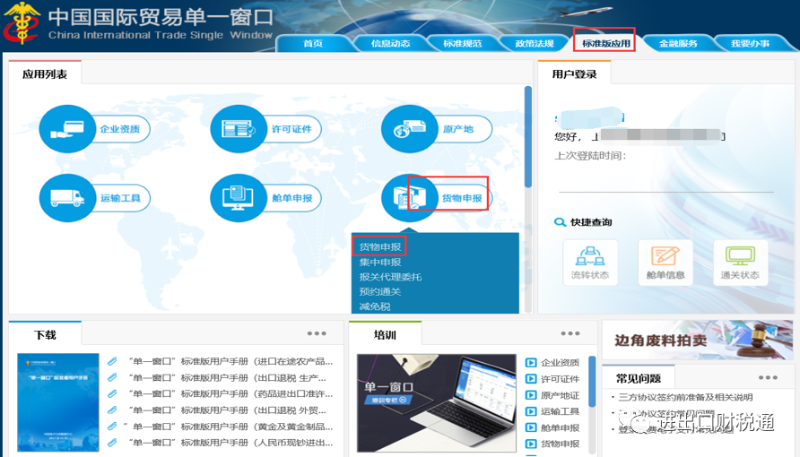Expand more options in 常见问题 panel
The image size is (800, 457).
[x=768, y=377]
